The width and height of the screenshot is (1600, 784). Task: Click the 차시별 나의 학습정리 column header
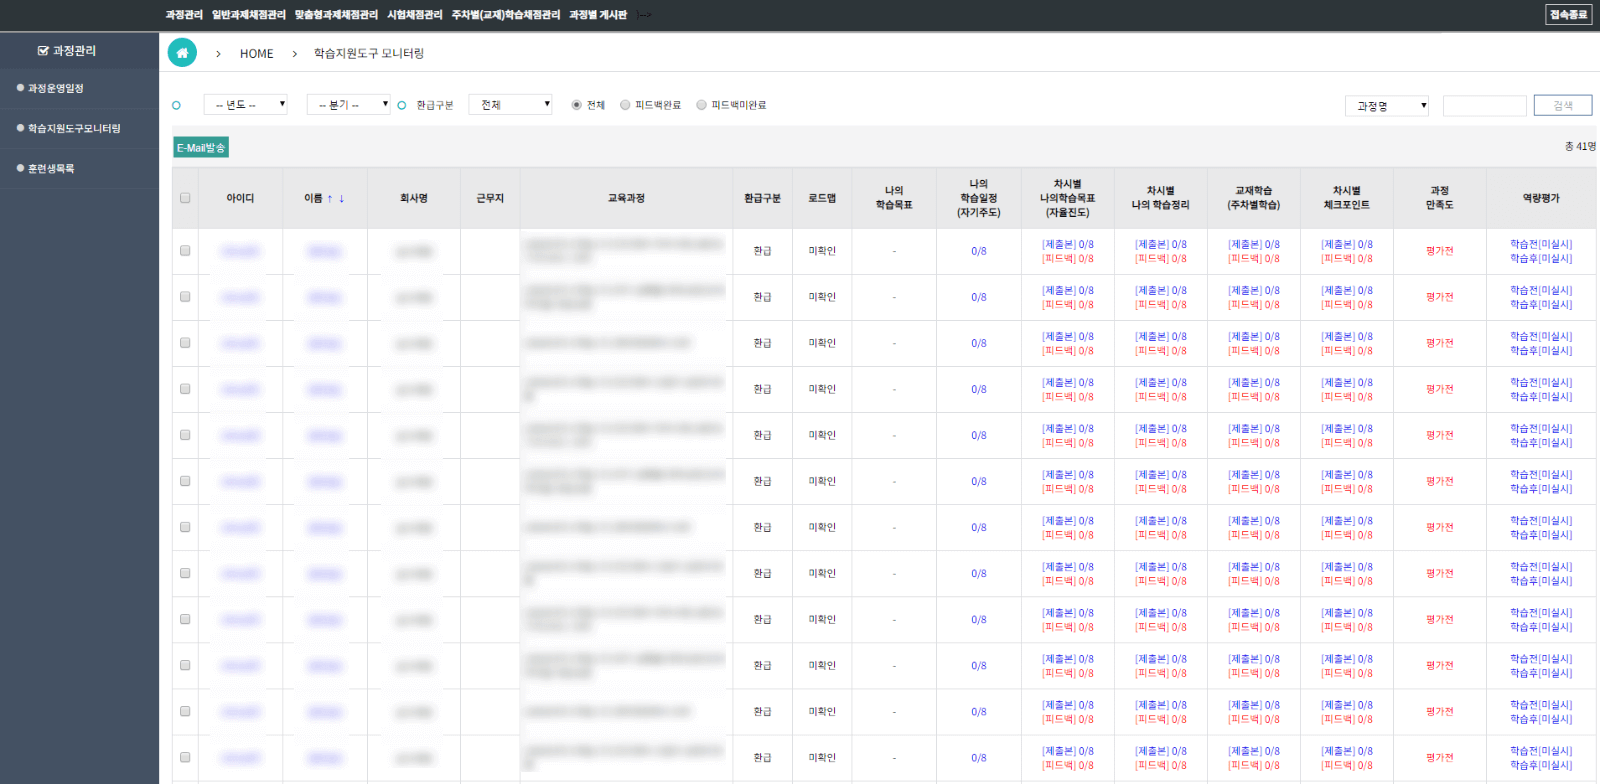tap(1161, 198)
